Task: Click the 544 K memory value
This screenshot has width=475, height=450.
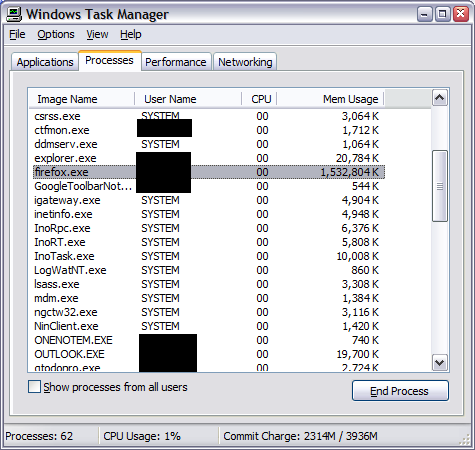Action: [365, 186]
